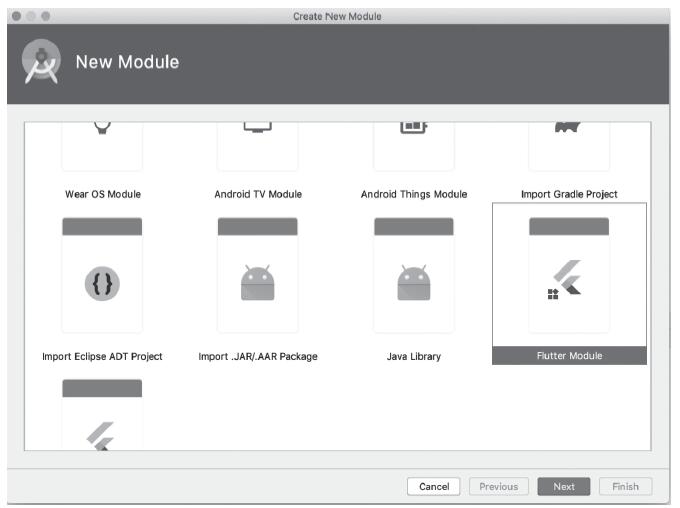680x508 pixels.
Task: Click the Java Library label text
Action: 413,356
